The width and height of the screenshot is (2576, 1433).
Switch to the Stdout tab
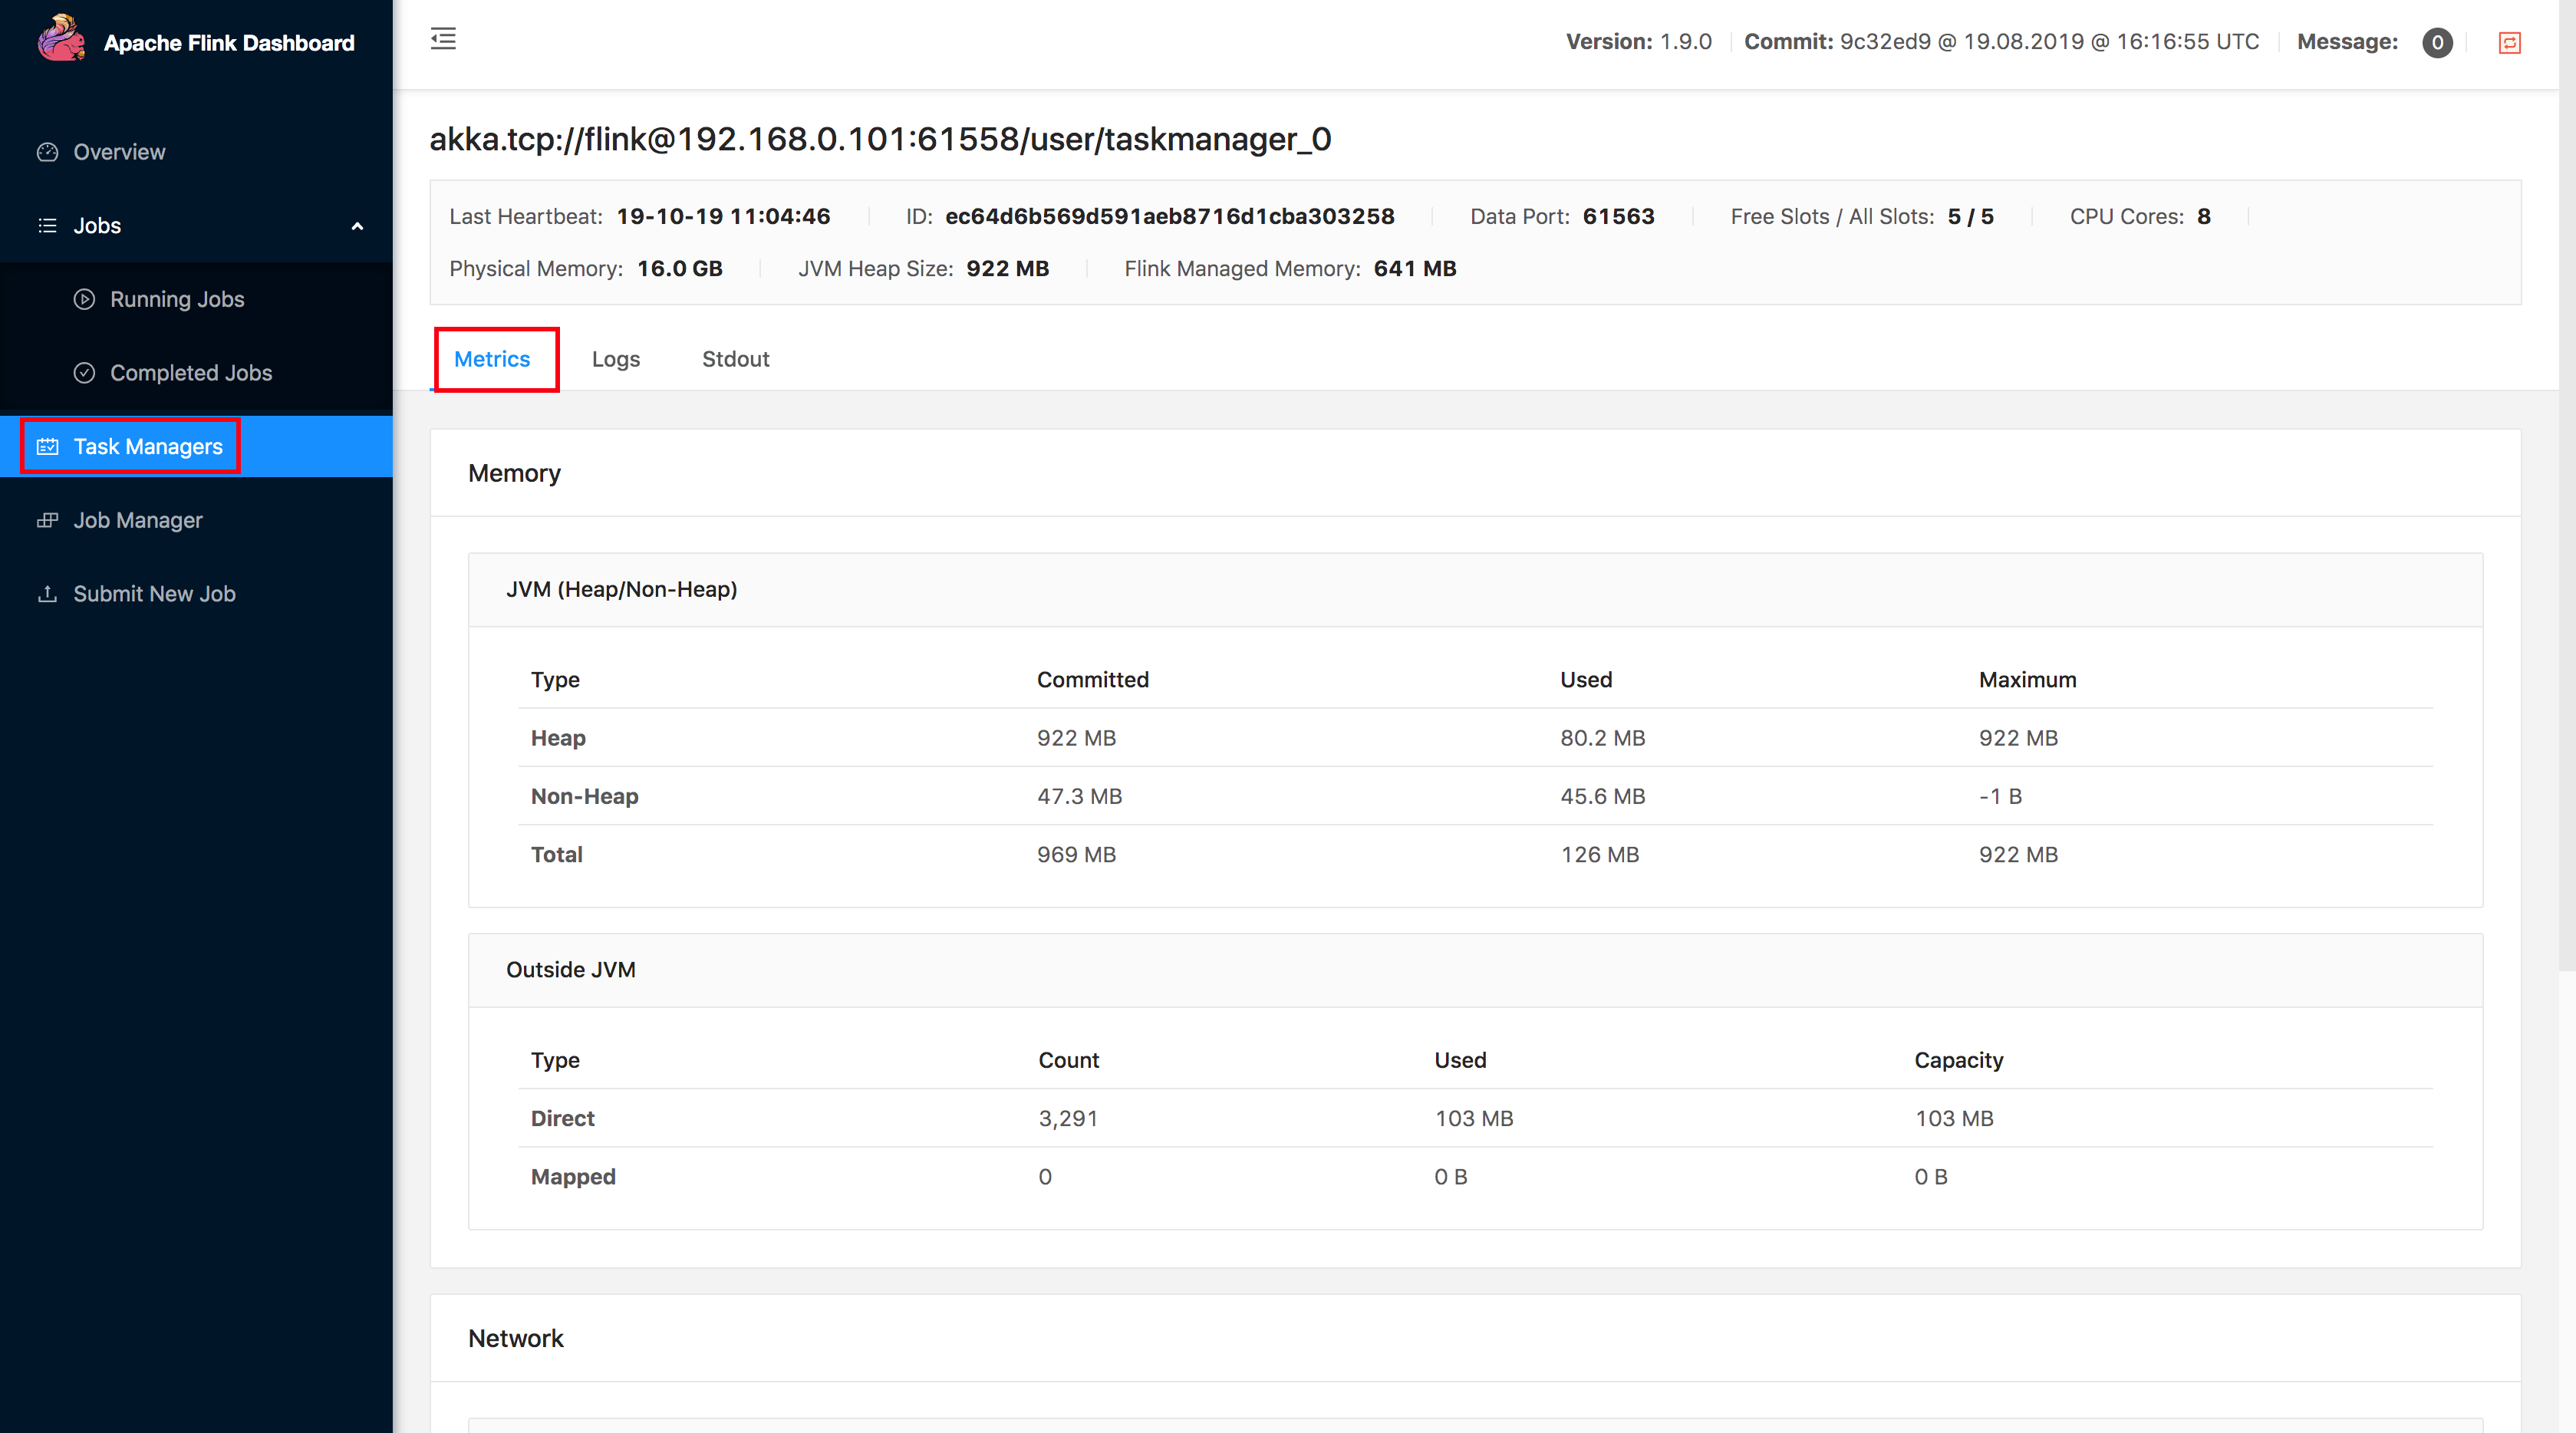click(x=736, y=359)
